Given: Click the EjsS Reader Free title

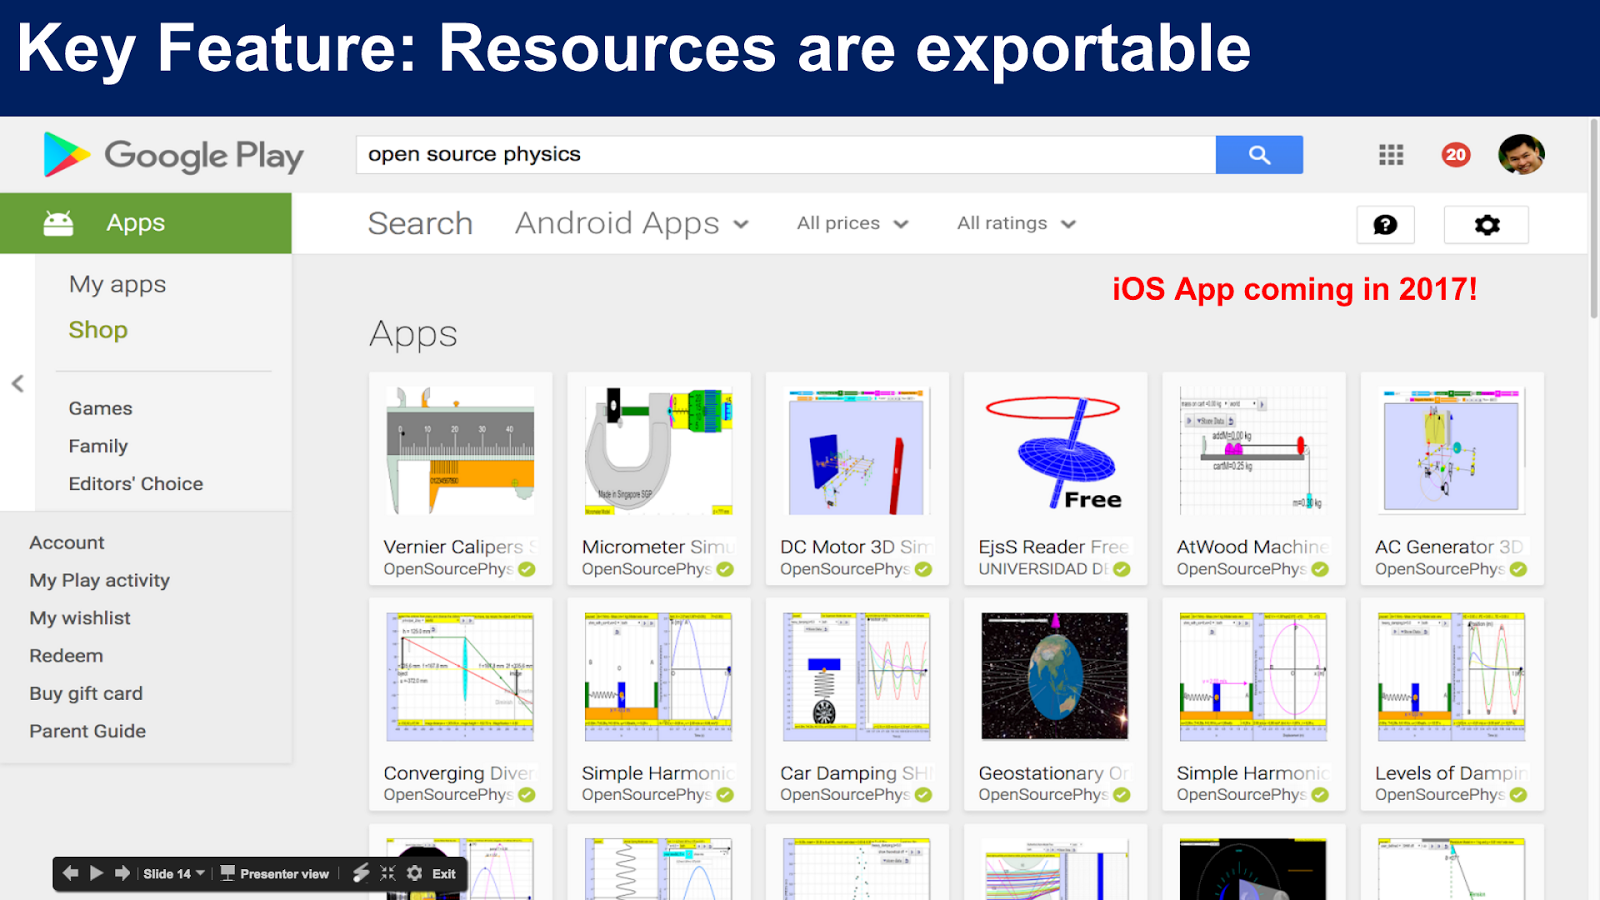Looking at the screenshot, I should (1054, 547).
